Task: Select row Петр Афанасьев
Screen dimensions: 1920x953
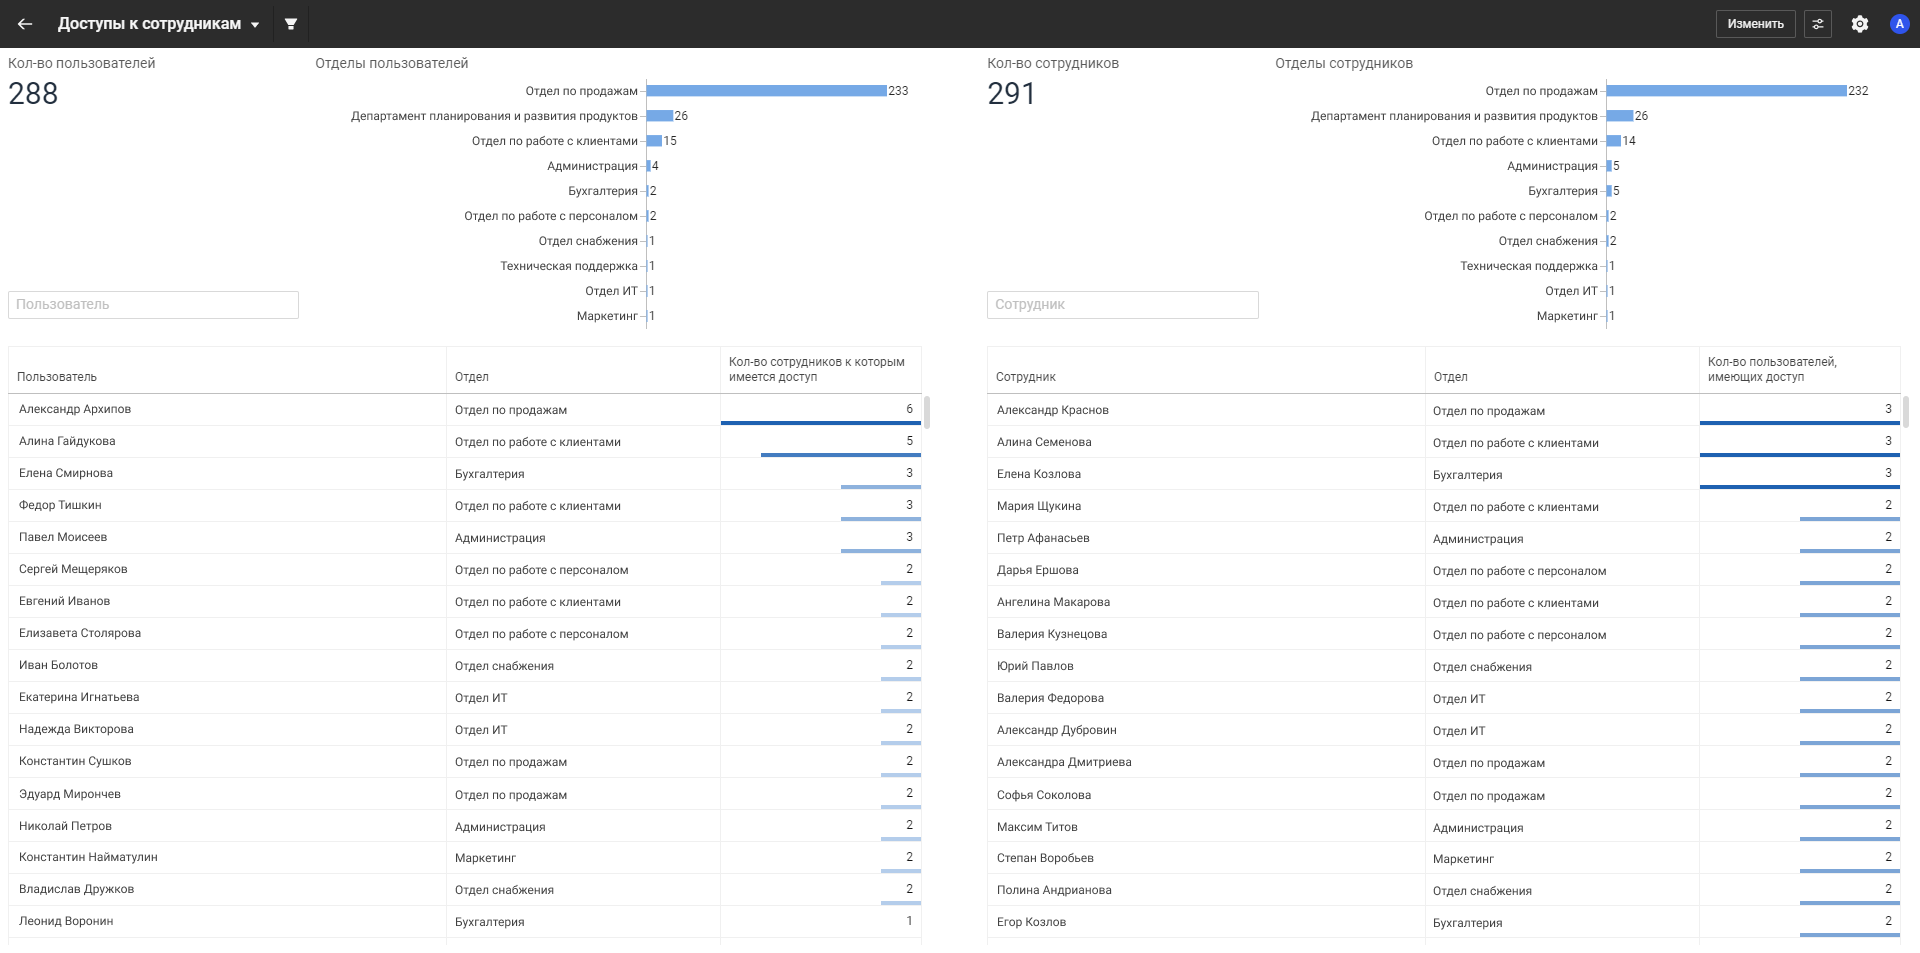Action: [1443, 538]
